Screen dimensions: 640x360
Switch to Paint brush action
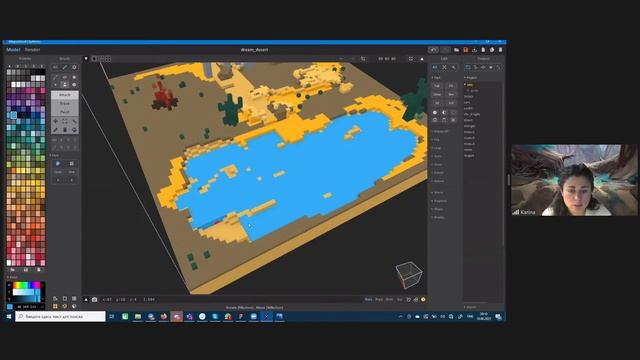[x=65, y=112]
